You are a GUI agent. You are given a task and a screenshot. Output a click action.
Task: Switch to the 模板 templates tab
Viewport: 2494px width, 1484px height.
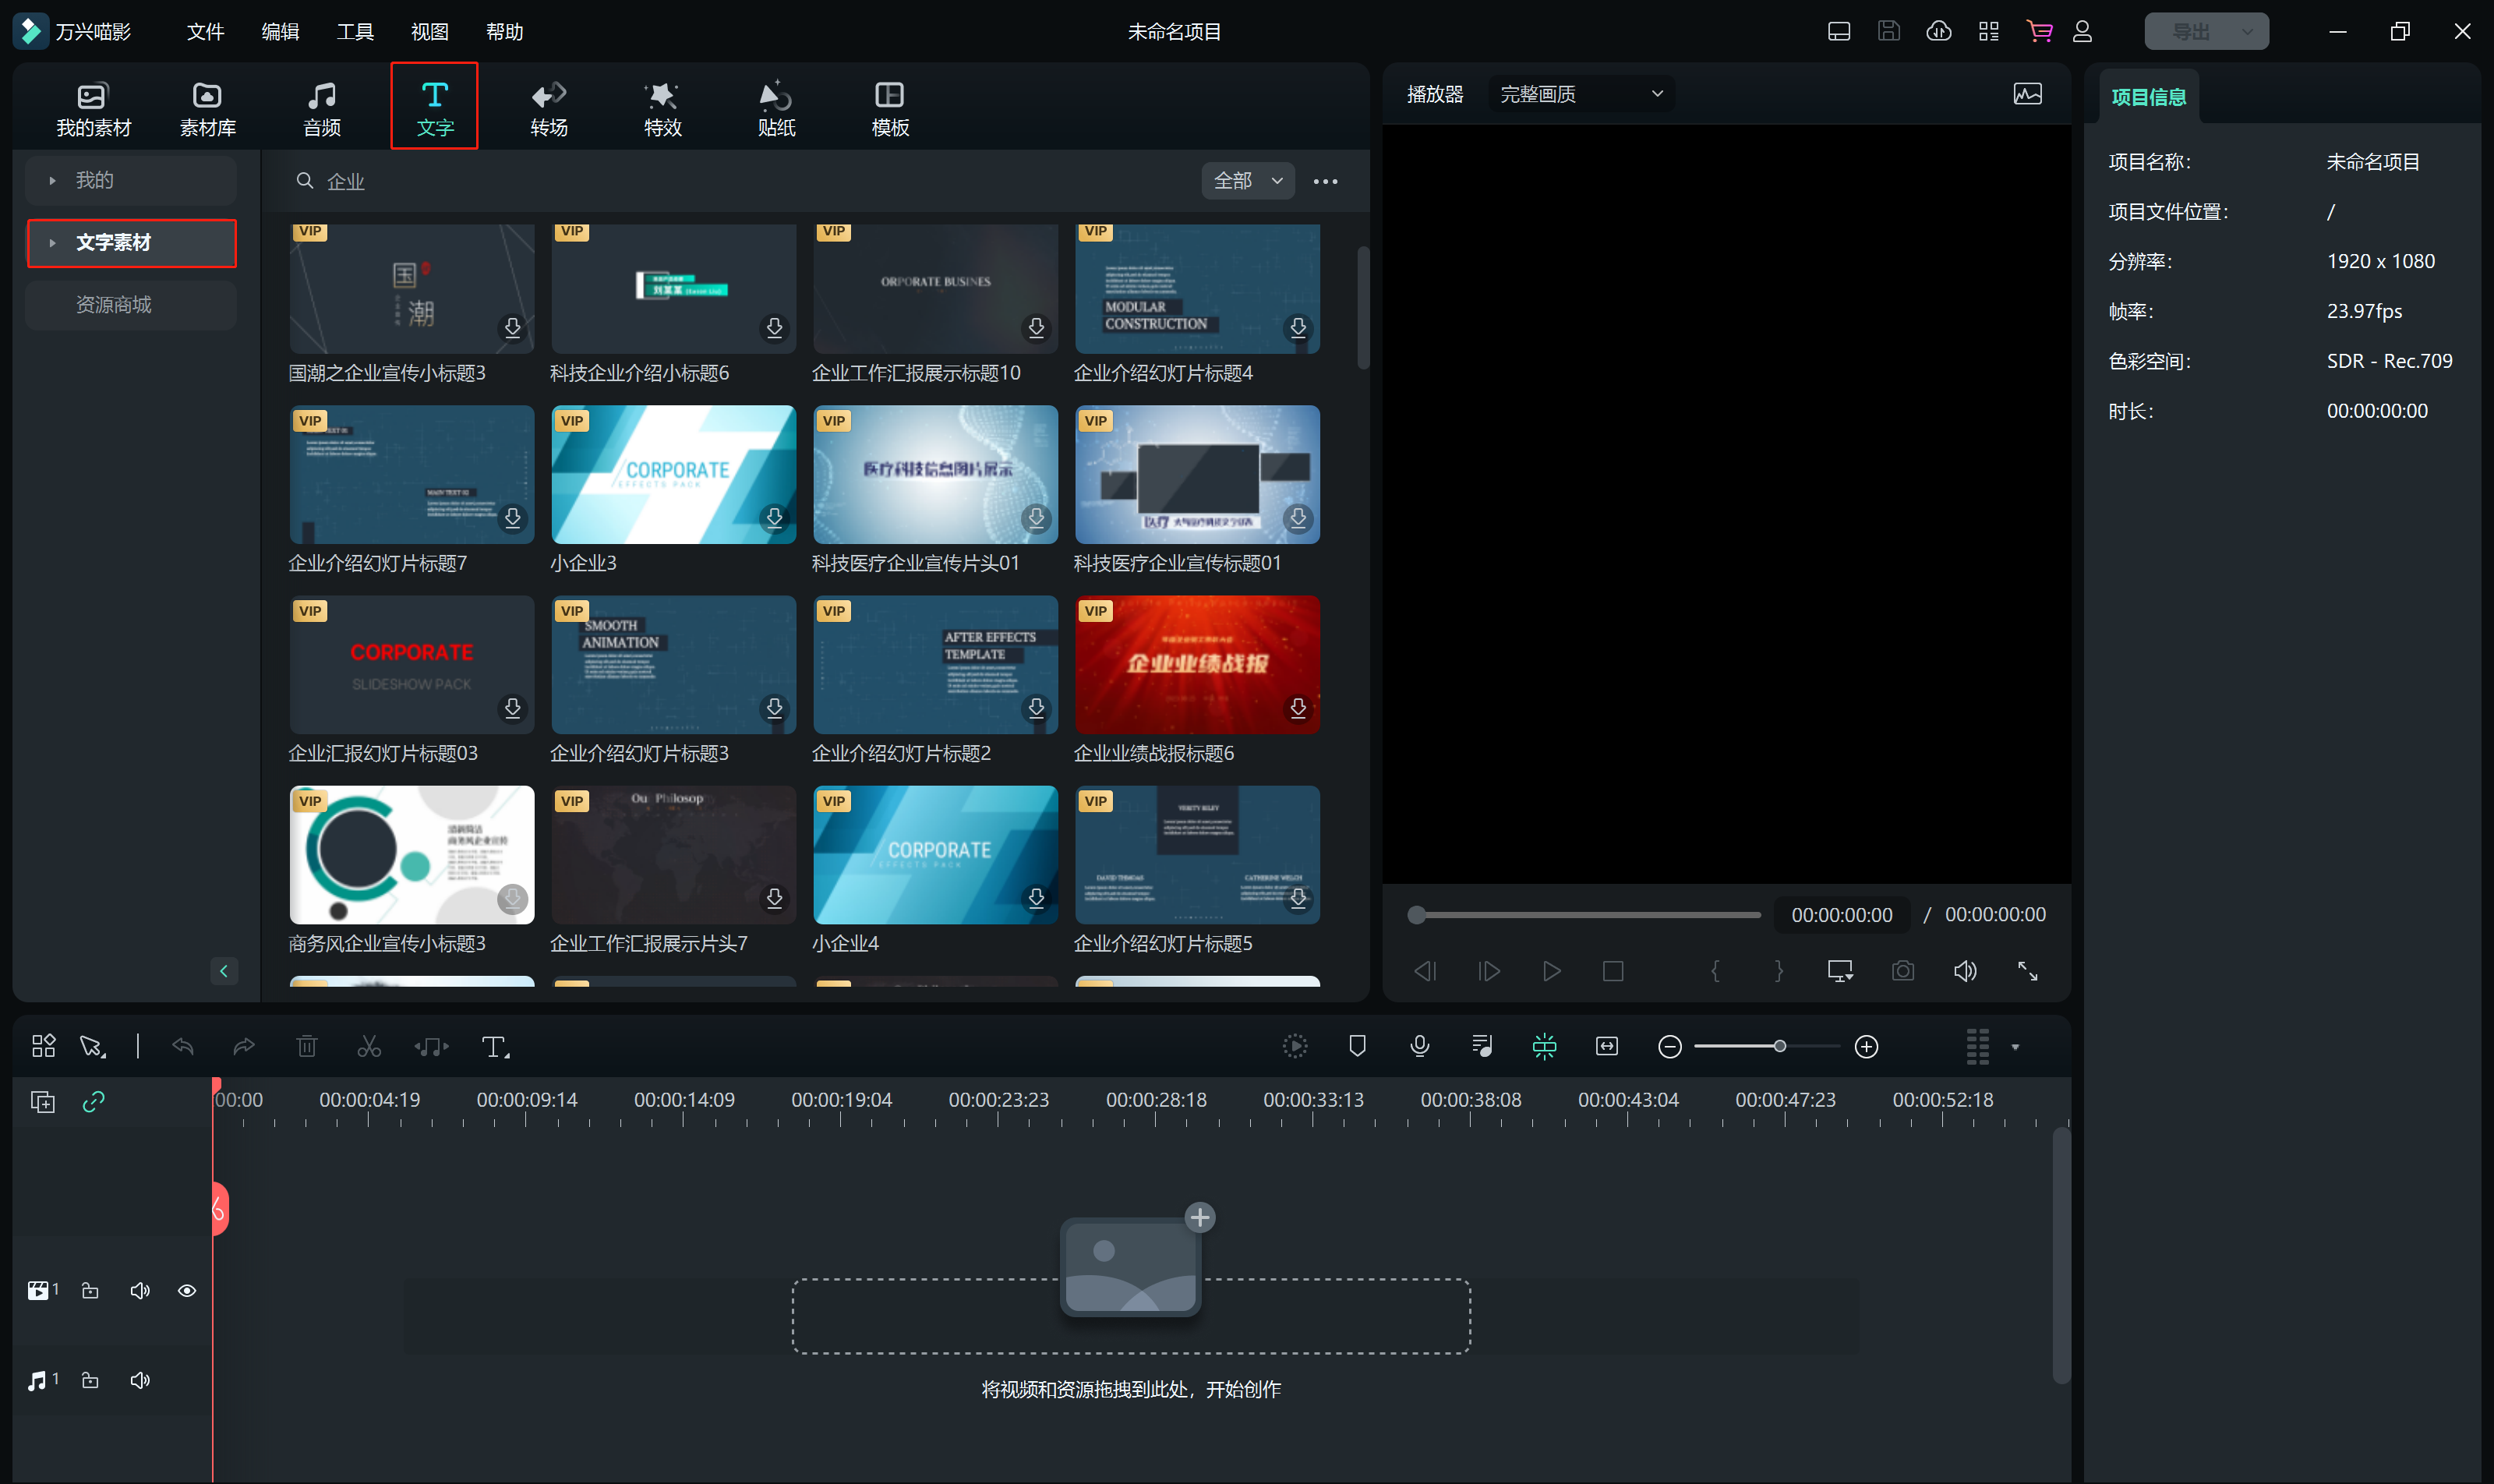pyautogui.click(x=889, y=108)
